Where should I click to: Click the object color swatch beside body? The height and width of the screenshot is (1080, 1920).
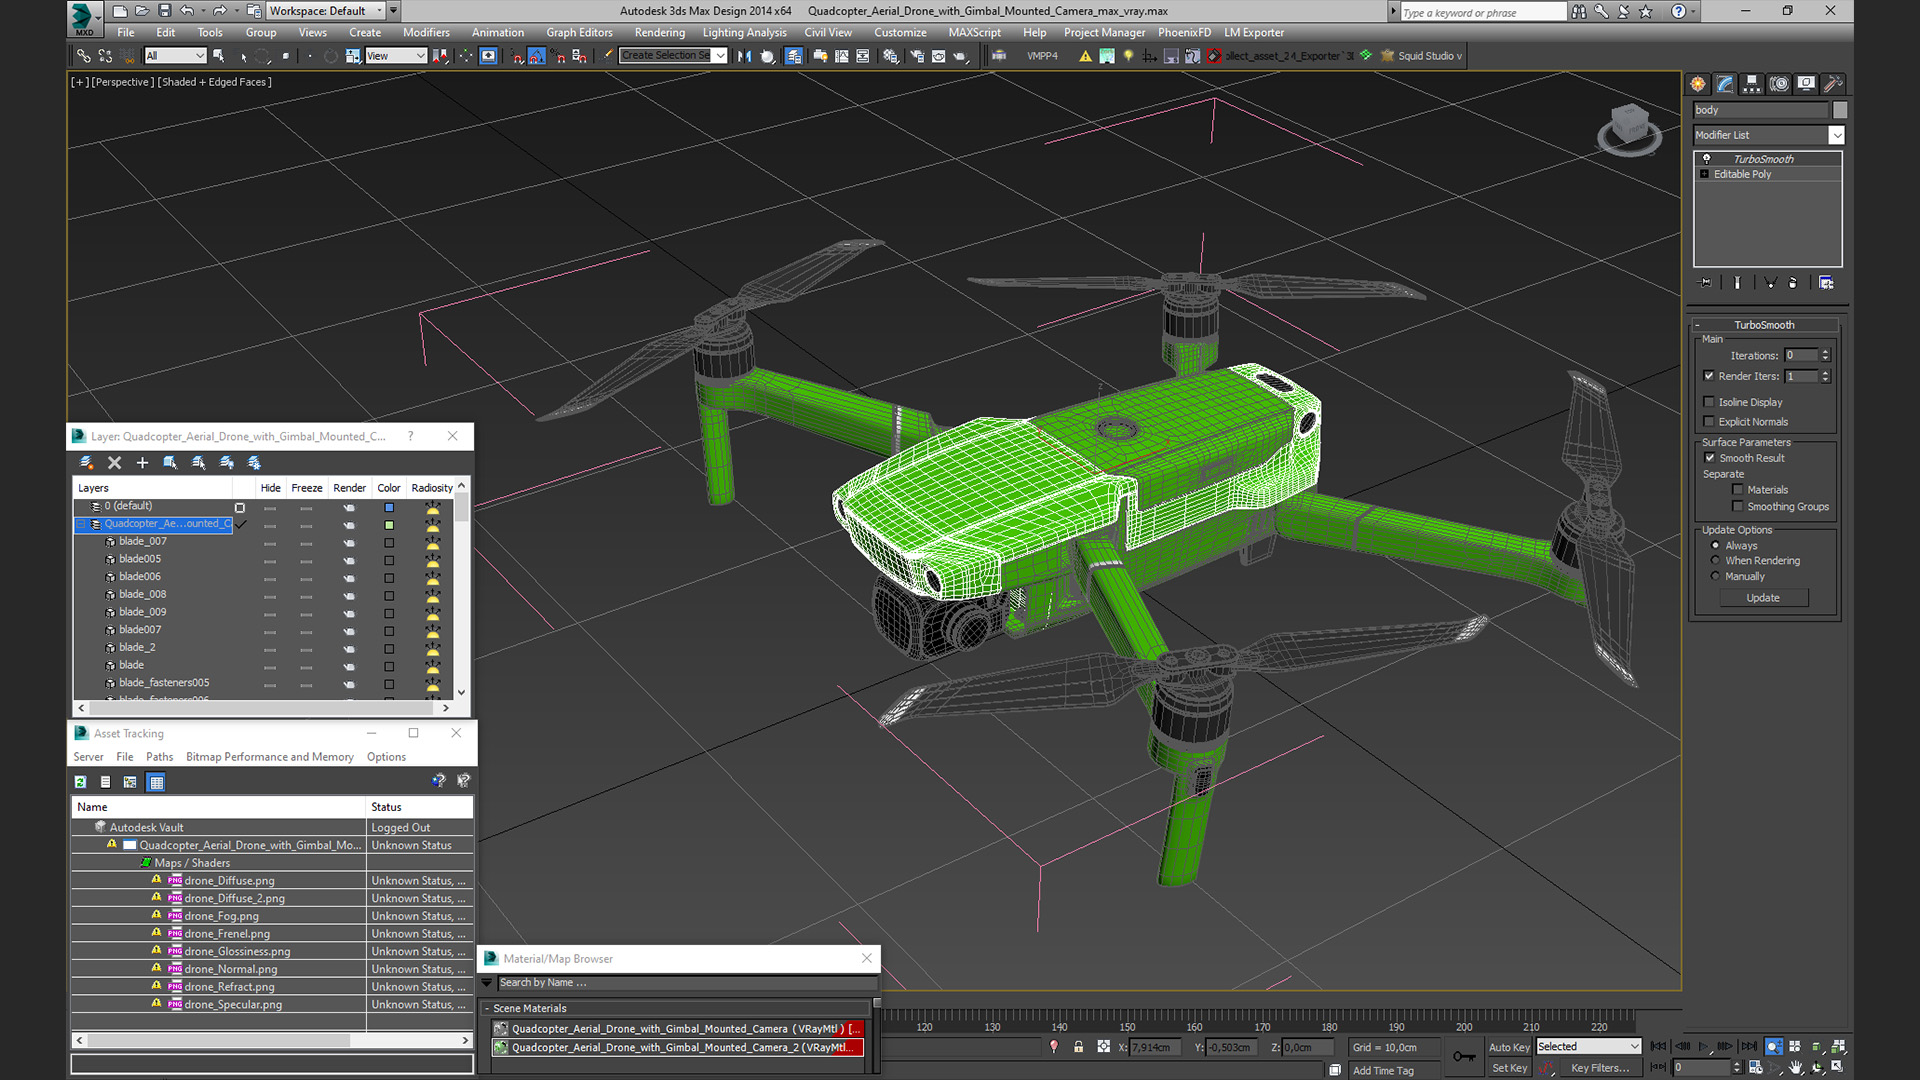point(1839,110)
